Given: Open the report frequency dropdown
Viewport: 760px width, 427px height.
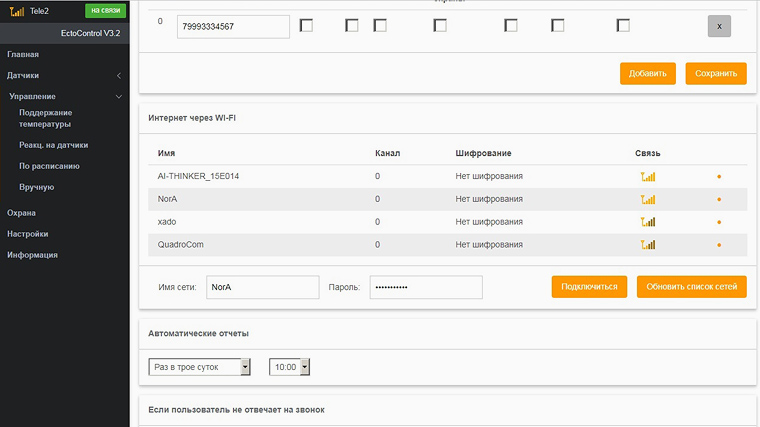Looking at the screenshot, I should [199, 367].
